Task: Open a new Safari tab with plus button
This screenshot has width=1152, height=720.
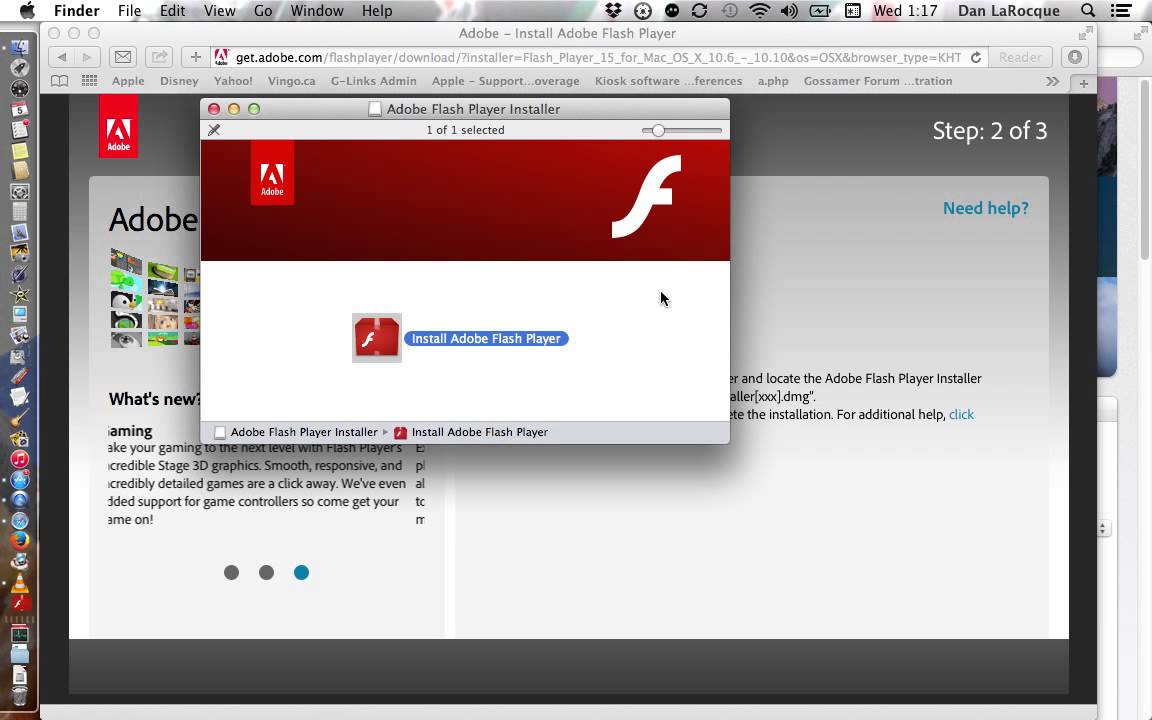Action: [1084, 83]
